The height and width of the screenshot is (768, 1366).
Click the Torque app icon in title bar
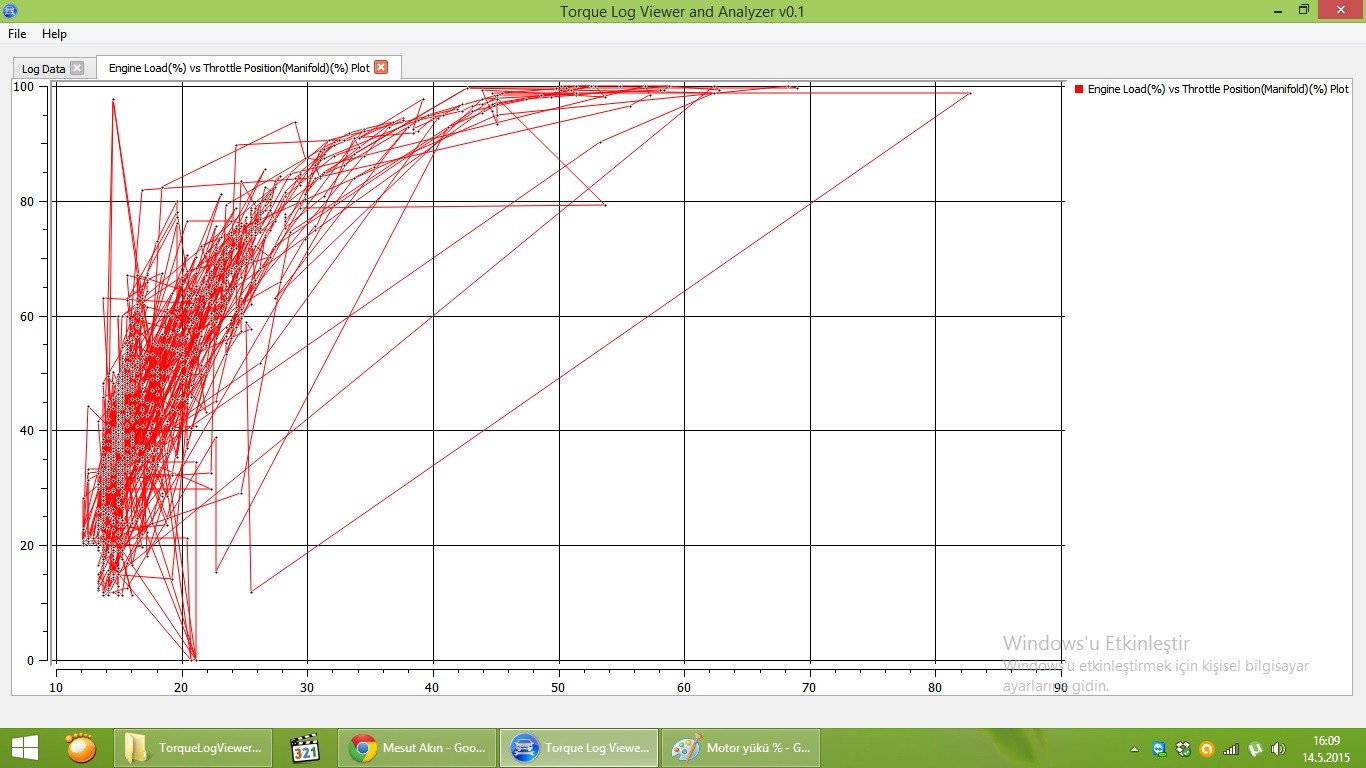click(10, 11)
